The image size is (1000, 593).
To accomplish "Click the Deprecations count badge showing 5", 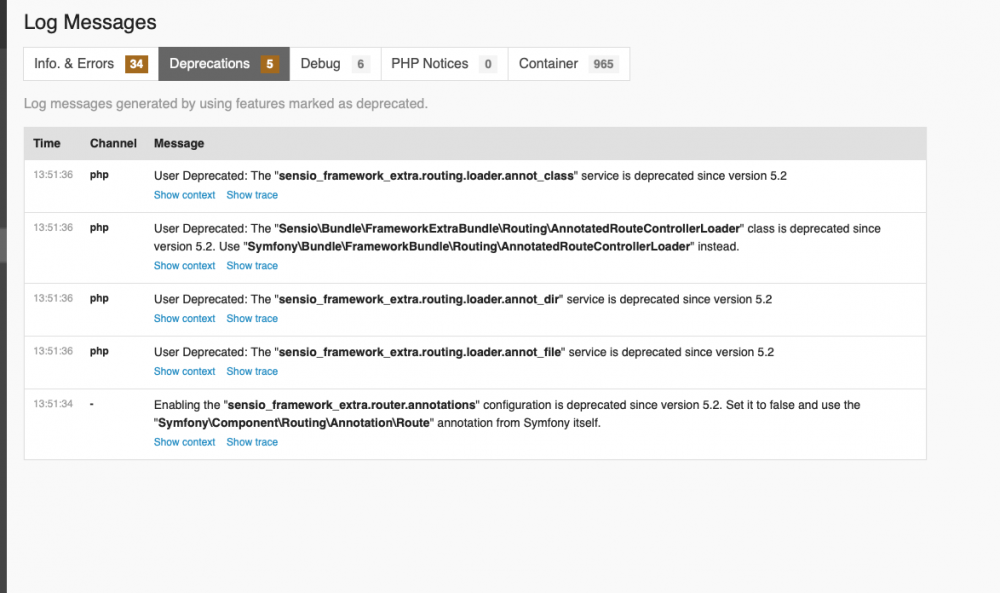I will click(x=267, y=63).
